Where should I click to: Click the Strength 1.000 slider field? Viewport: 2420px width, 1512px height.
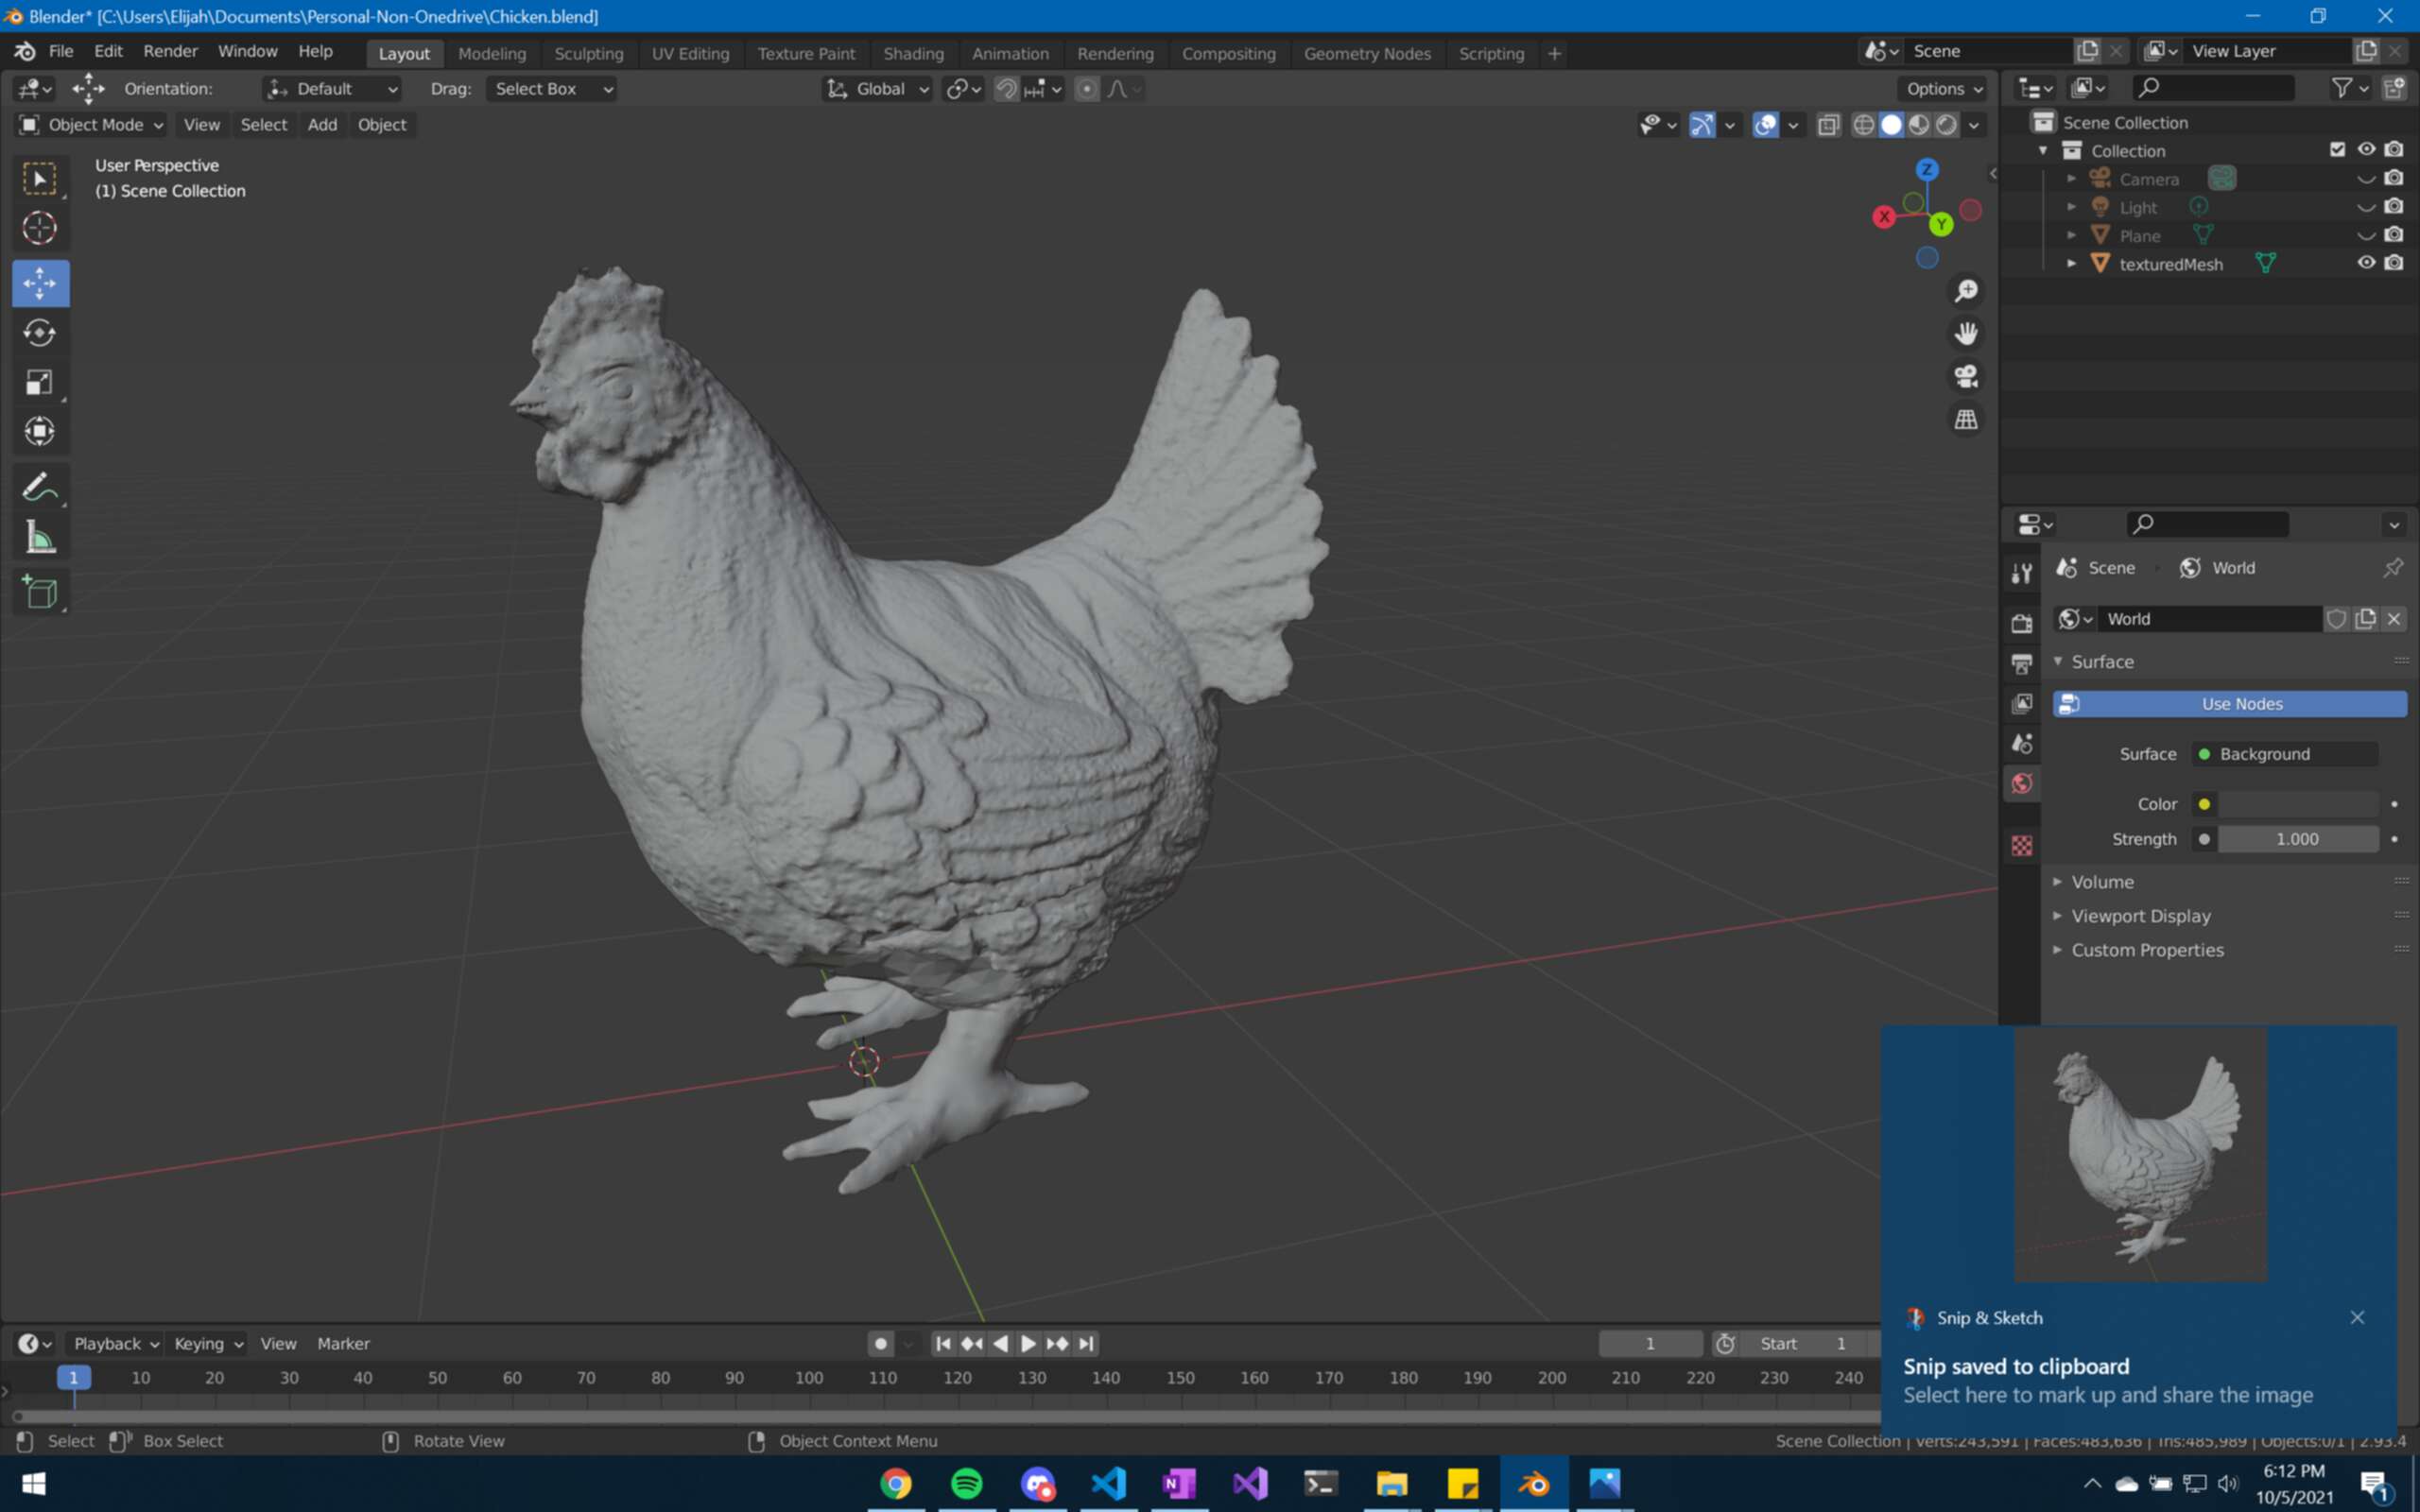tap(2298, 839)
